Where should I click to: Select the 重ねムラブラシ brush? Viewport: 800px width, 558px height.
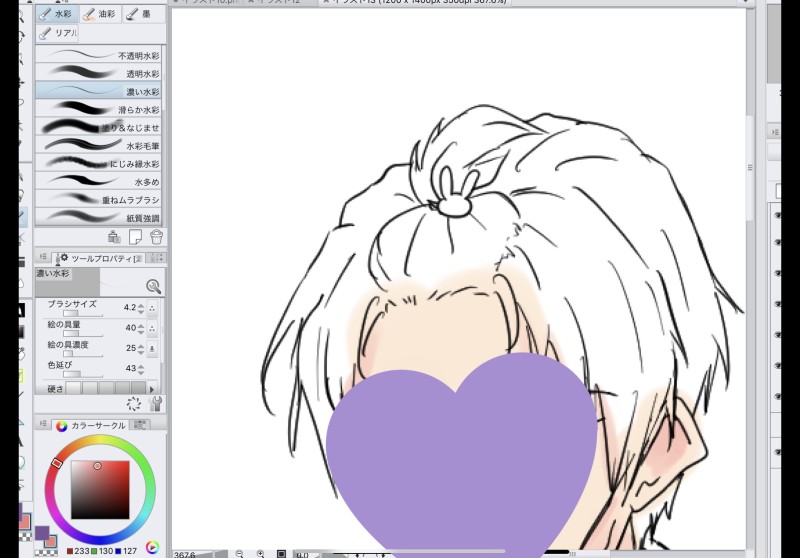tap(98, 199)
